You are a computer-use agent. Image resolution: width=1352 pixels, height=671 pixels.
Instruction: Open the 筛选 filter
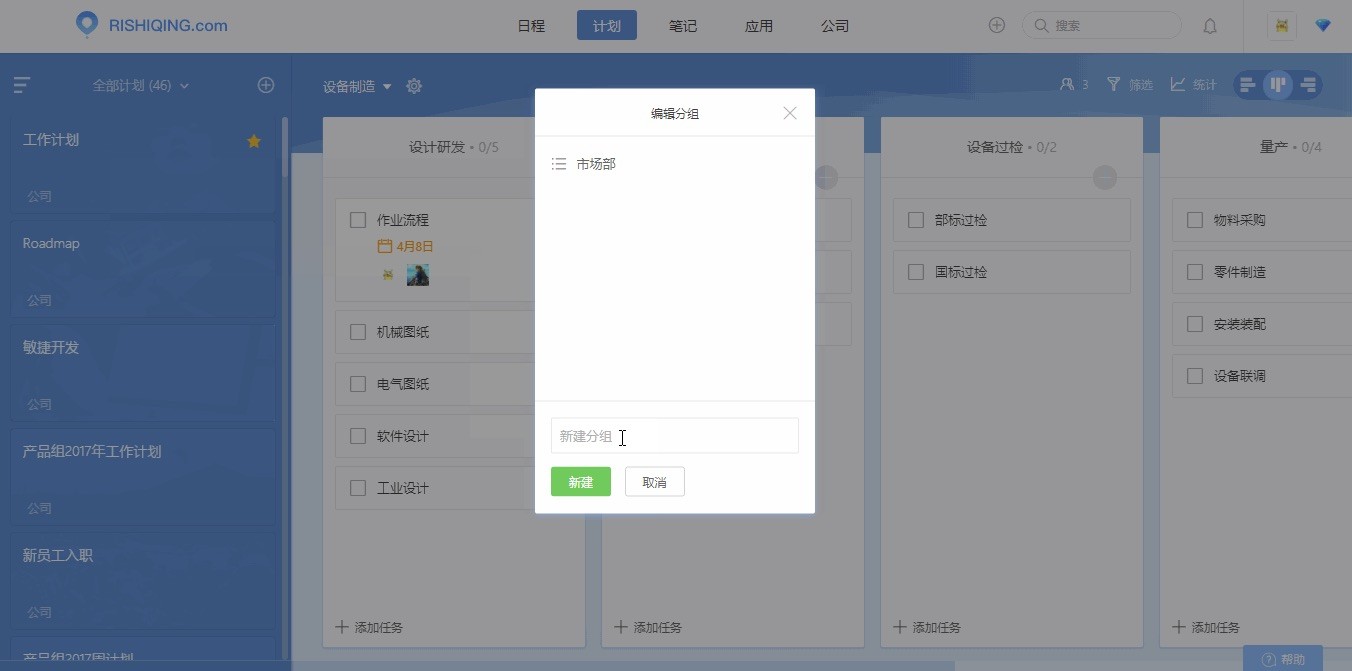[1130, 85]
